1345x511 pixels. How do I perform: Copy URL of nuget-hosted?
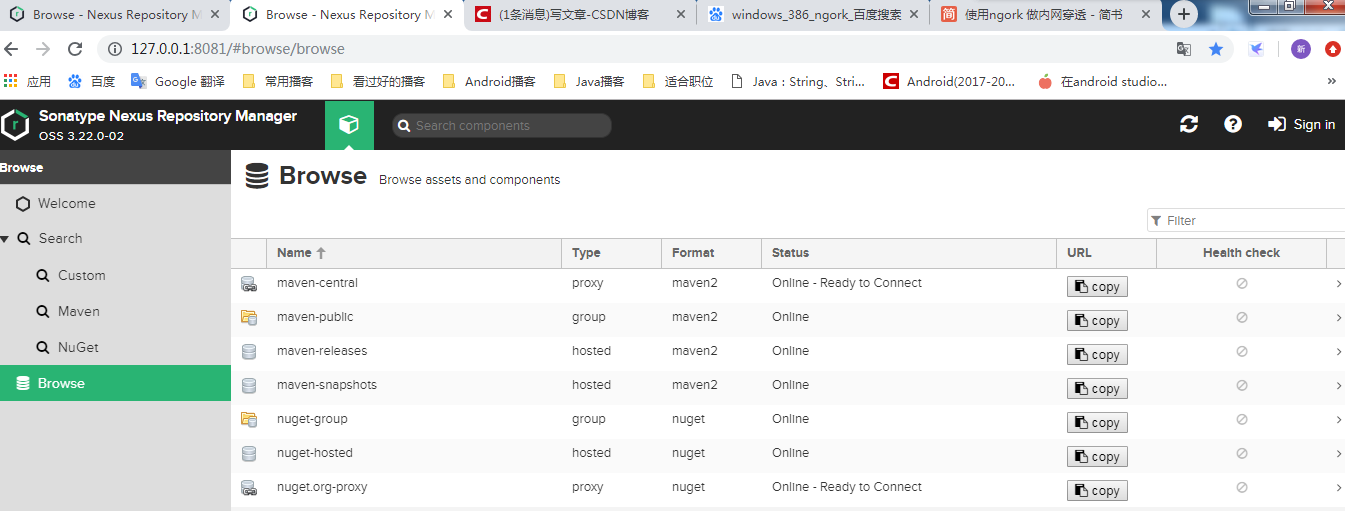[x=1097, y=457]
